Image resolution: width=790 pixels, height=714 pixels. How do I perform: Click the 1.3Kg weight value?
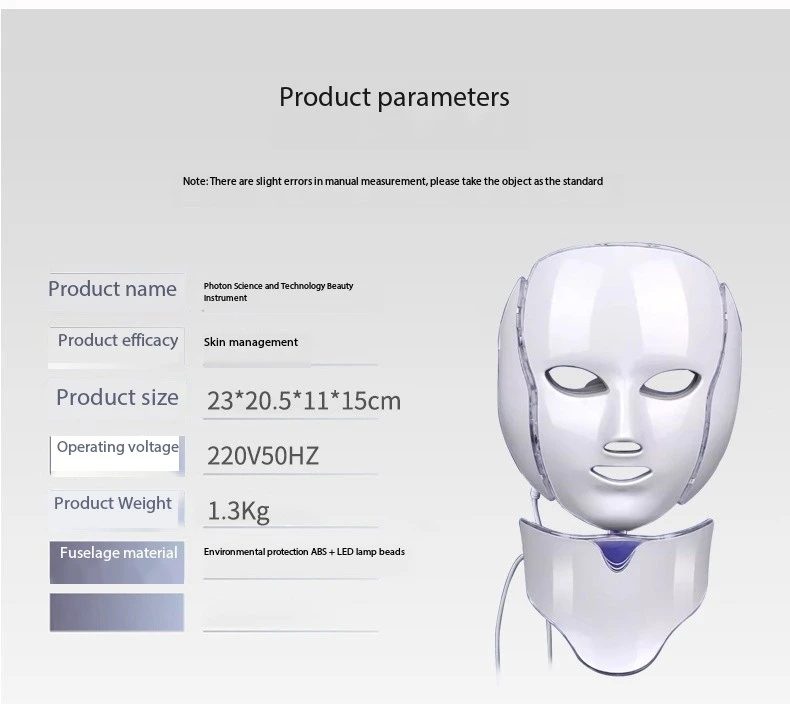click(x=238, y=512)
